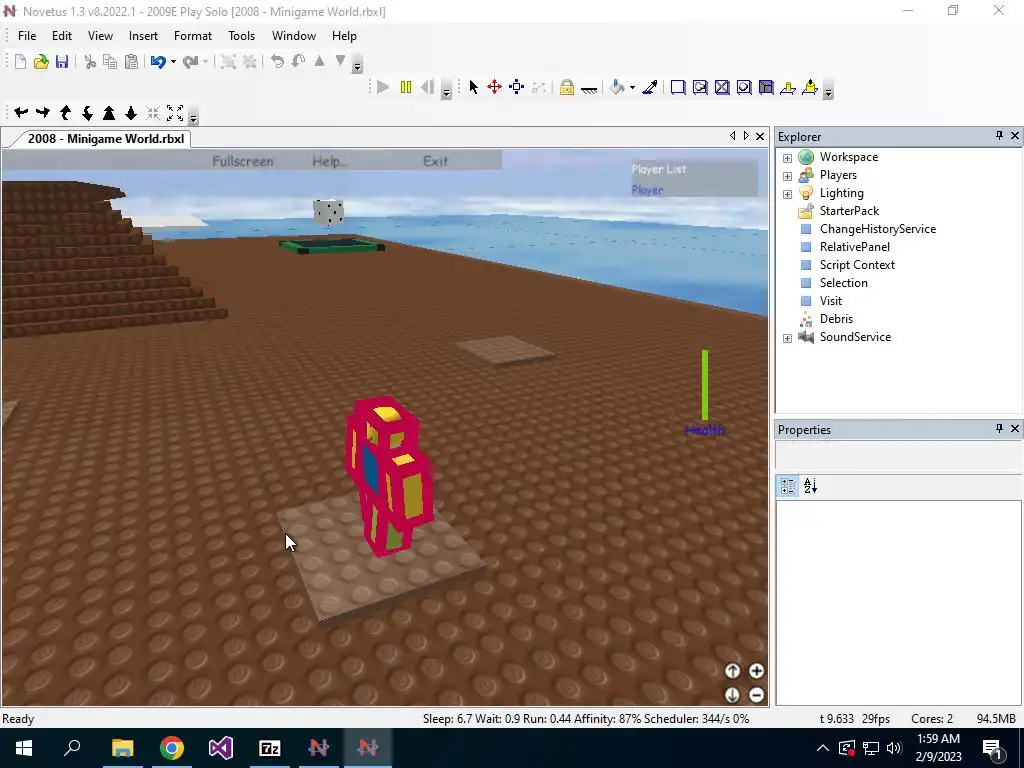Open the Tools menu
1024x768 pixels.
click(241, 36)
